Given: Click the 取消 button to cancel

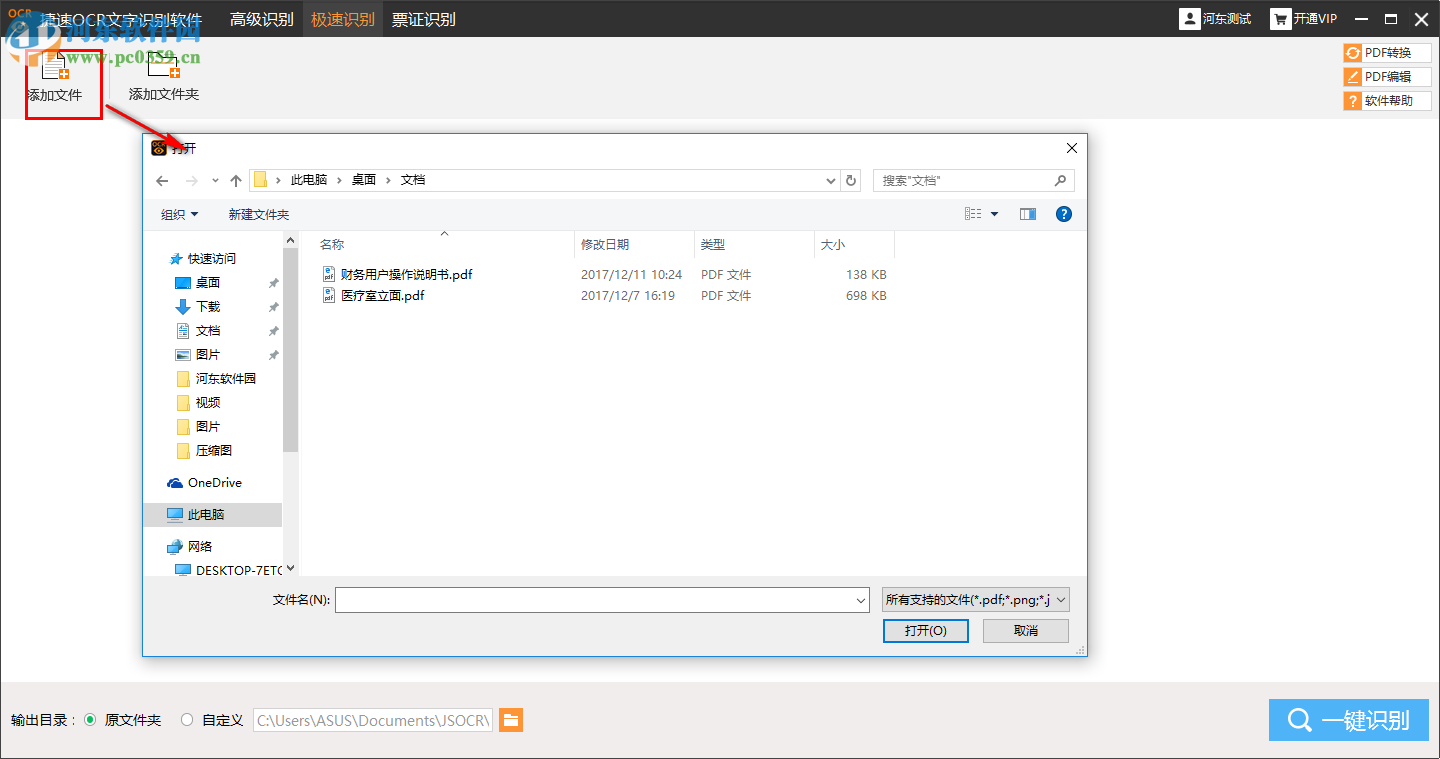Looking at the screenshot, I should tap(1025, 630).
